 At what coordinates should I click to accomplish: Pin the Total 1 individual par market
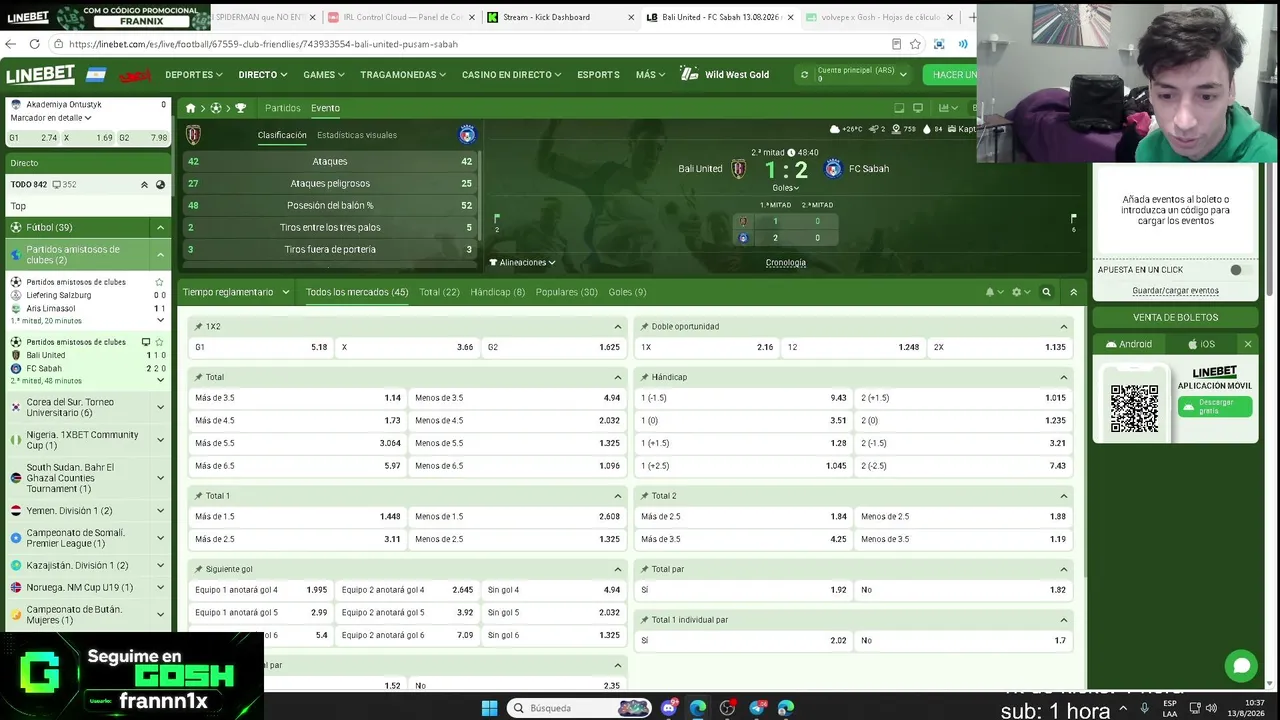(x=644, y=620)
